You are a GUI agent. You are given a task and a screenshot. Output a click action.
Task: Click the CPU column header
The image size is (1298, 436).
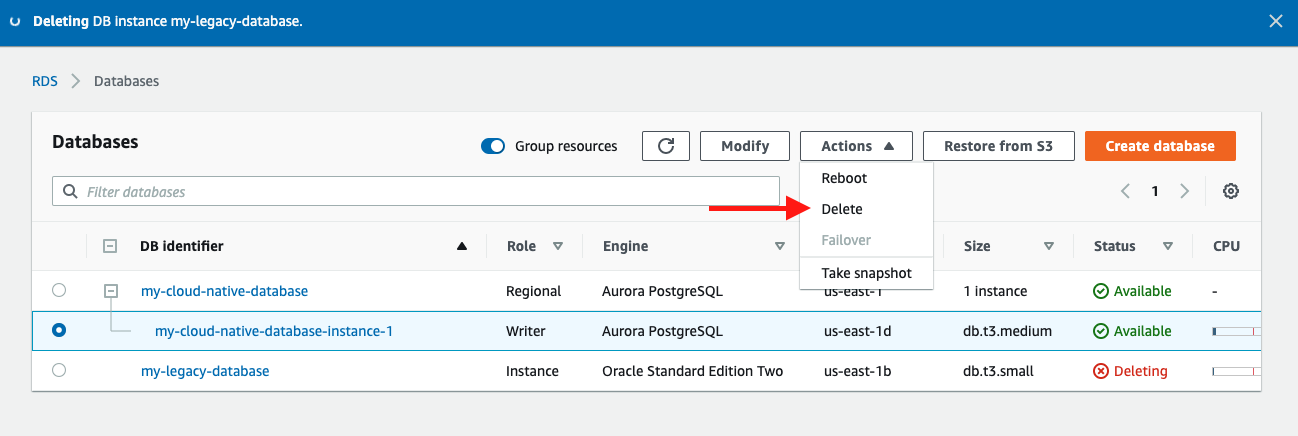(x=1226, y=246)
